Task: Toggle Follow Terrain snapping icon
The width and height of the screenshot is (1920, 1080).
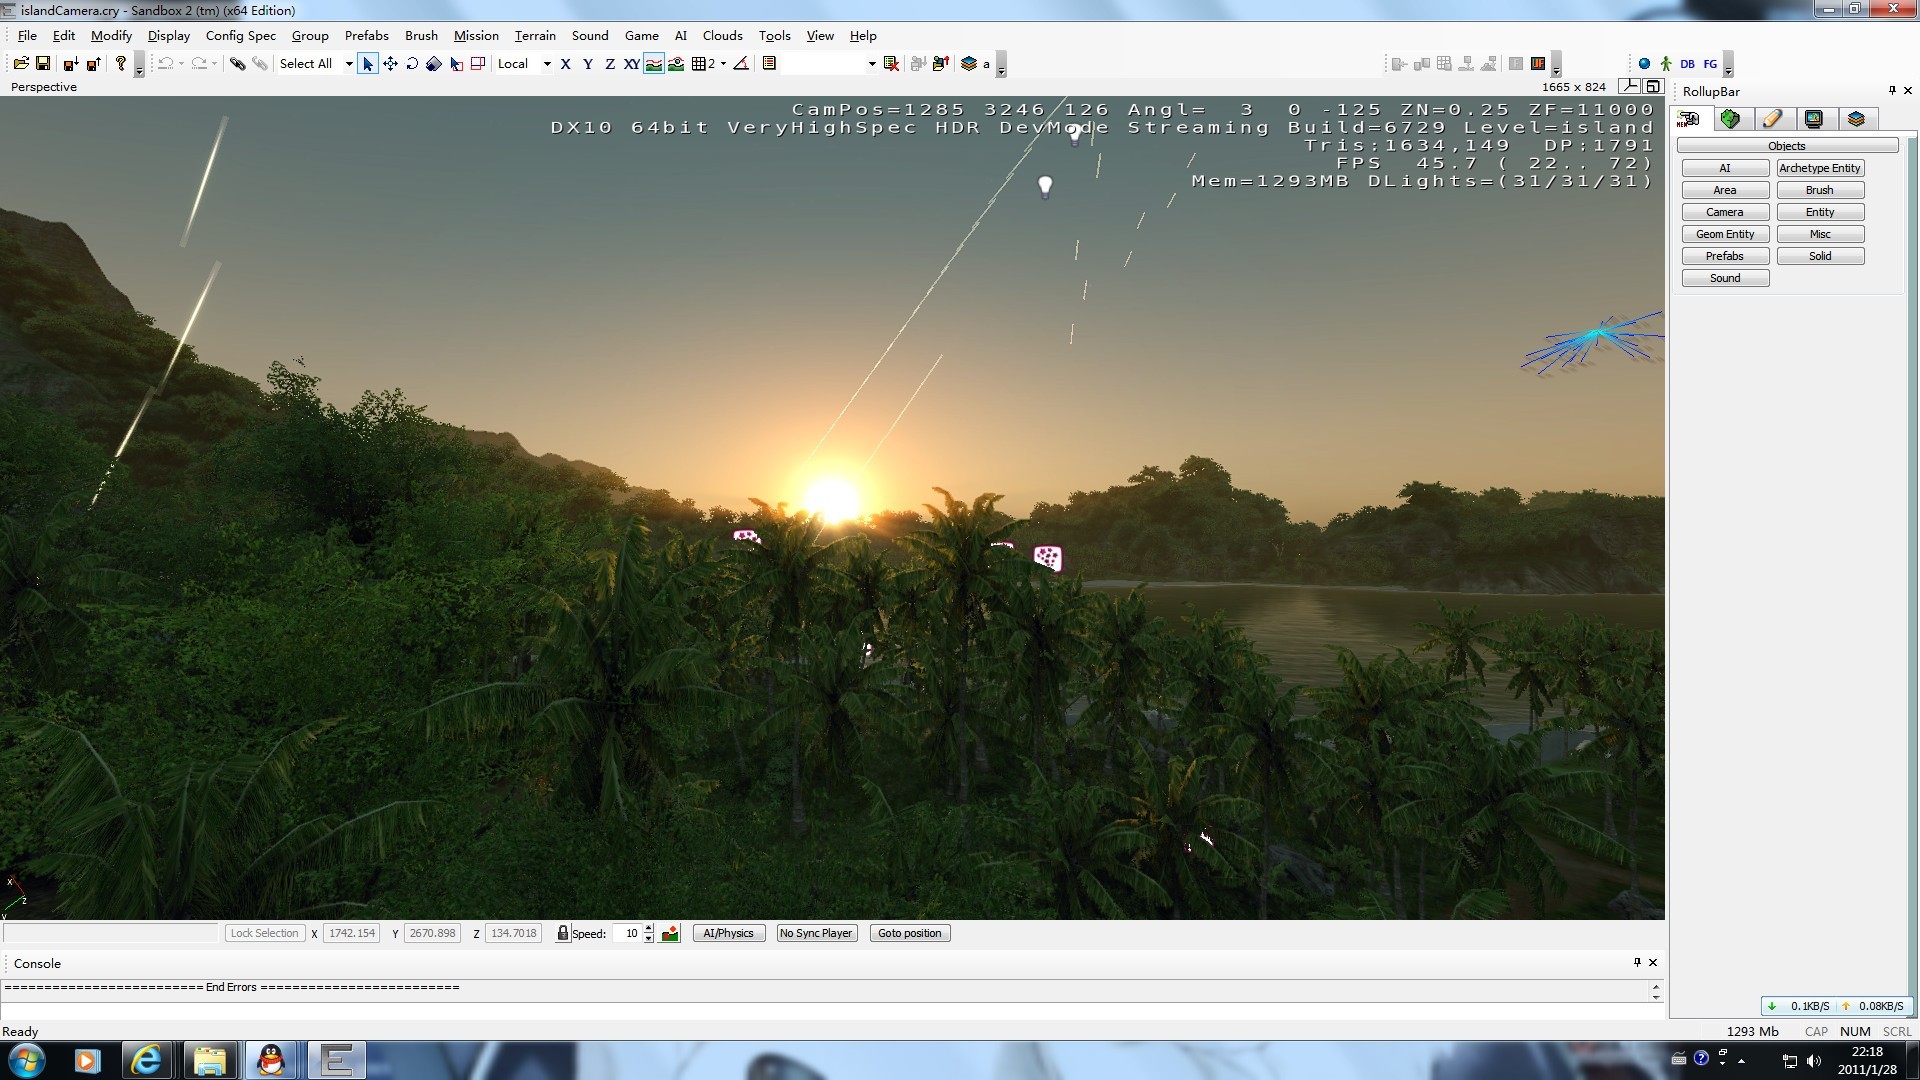Action: pyautogui.click(x=654, y=64)
